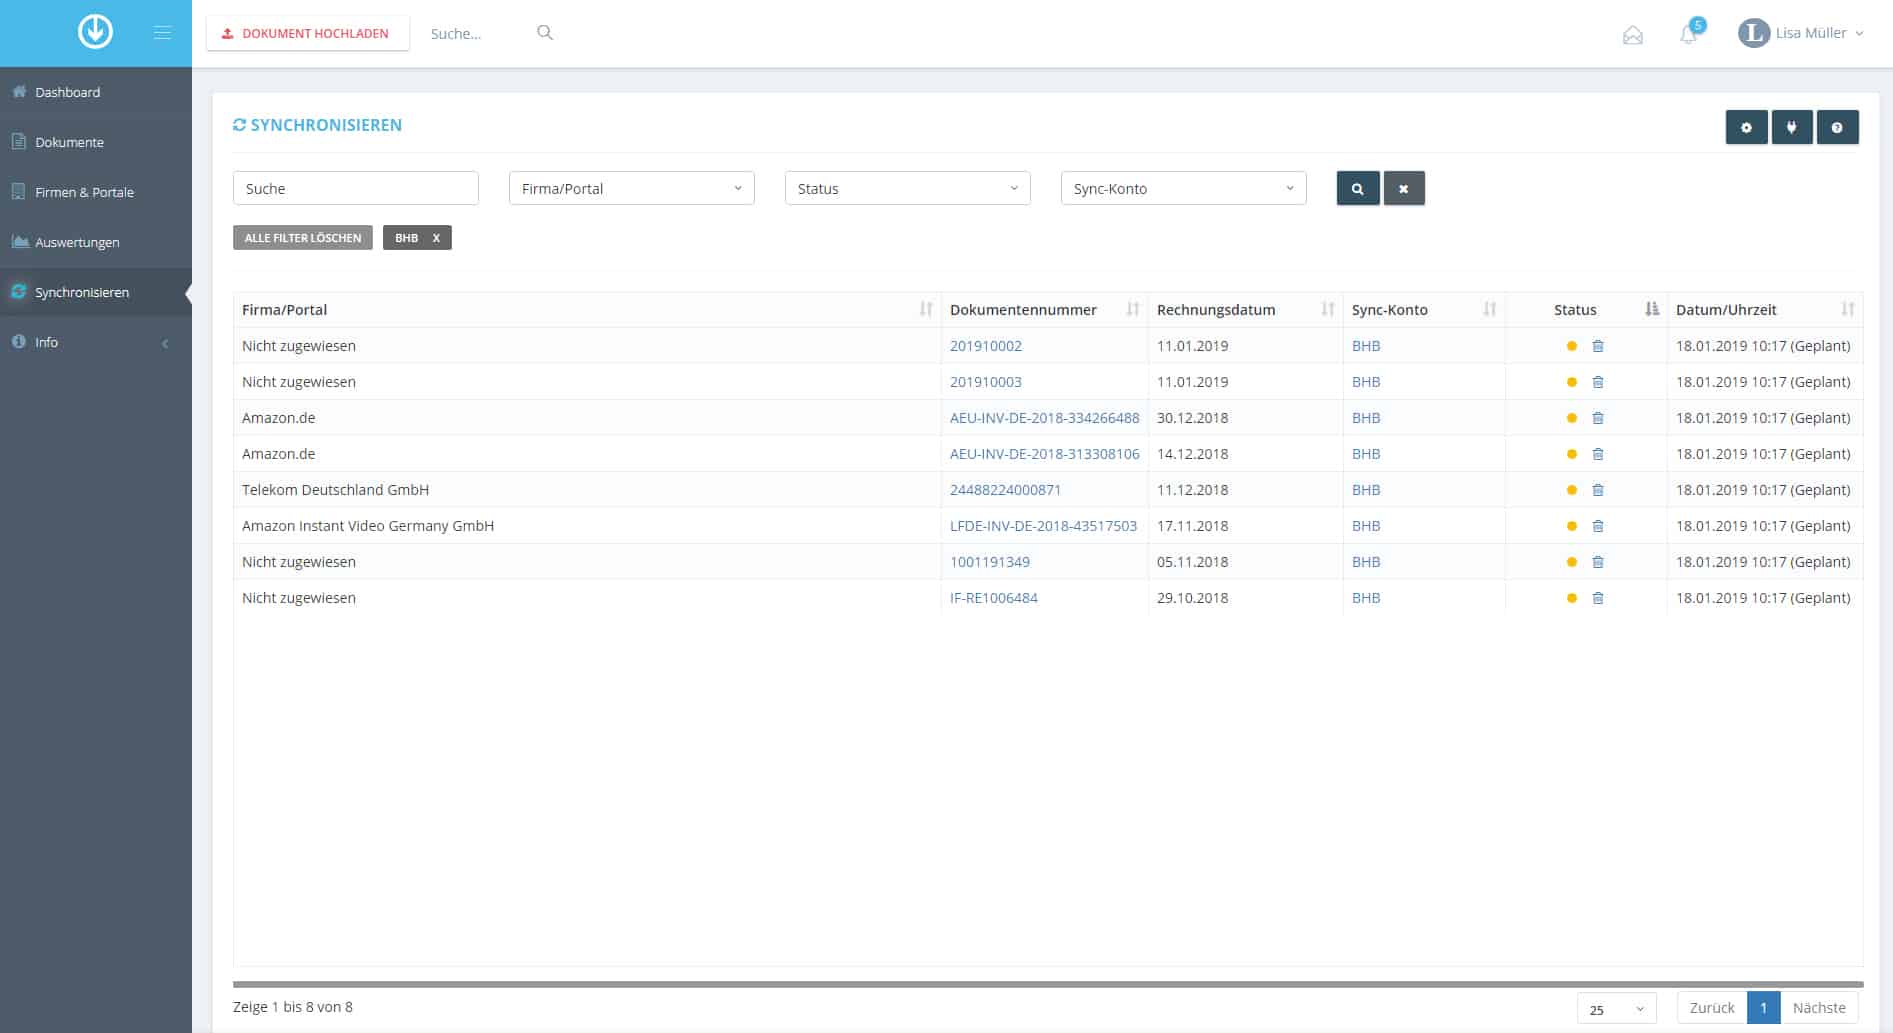Sort table by Dokumentennummer column
Viewport: 1893px width, 1033px height.
coord(1044,310)
